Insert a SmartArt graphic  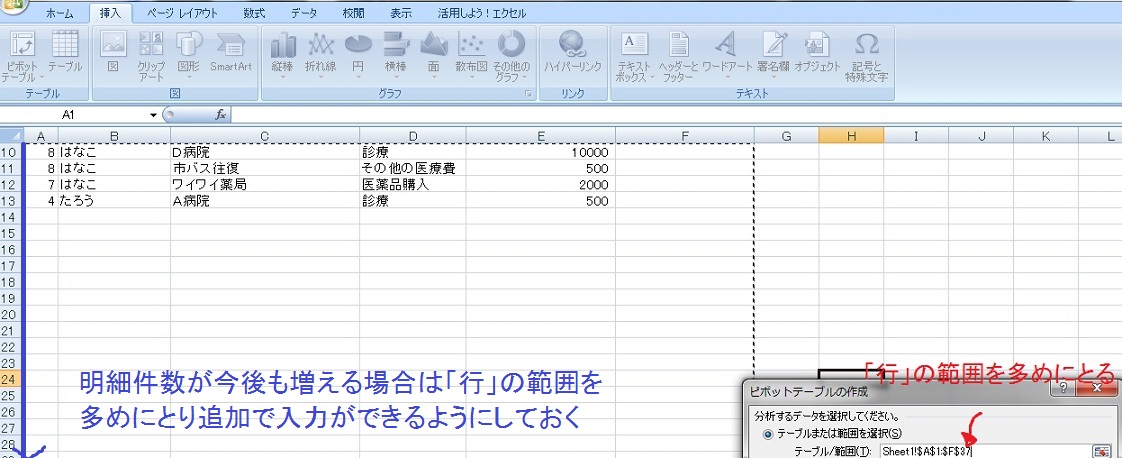tap(230, 52)
